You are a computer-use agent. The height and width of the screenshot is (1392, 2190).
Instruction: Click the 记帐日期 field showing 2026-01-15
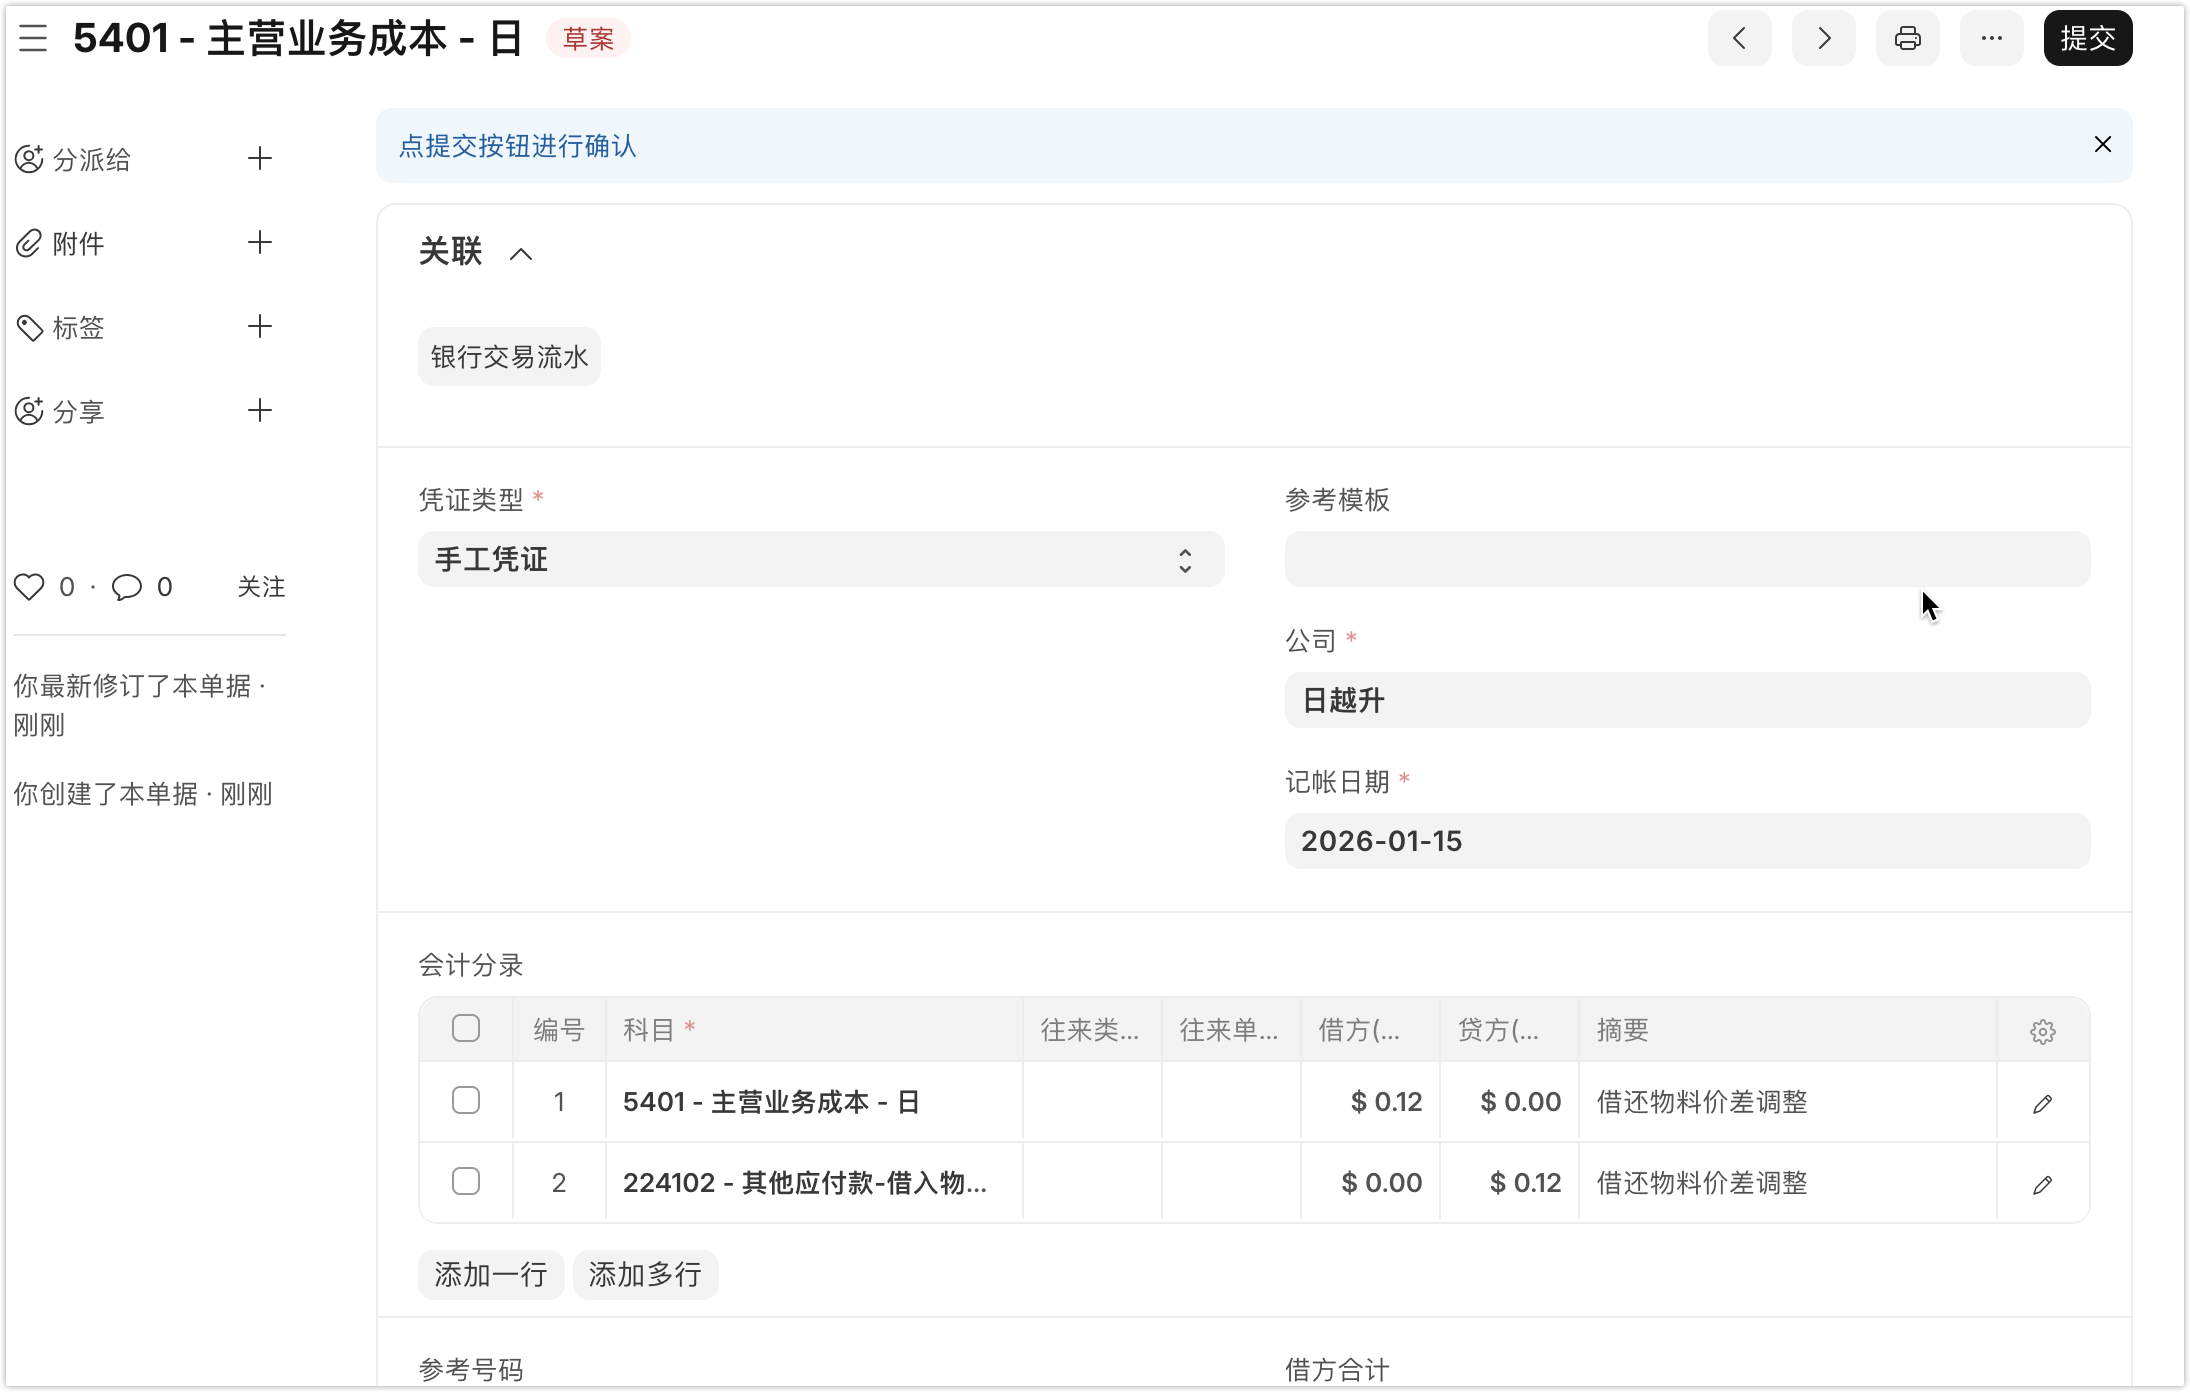click(x=1686, y=841)
